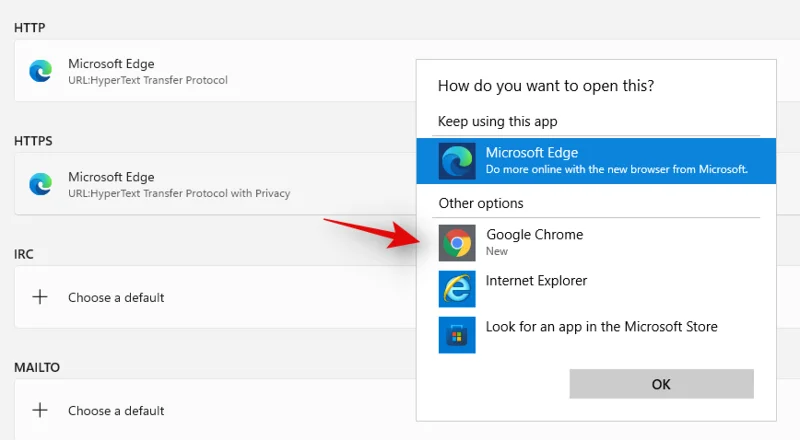Click the plus icon under MAILTO

[40, 410]
